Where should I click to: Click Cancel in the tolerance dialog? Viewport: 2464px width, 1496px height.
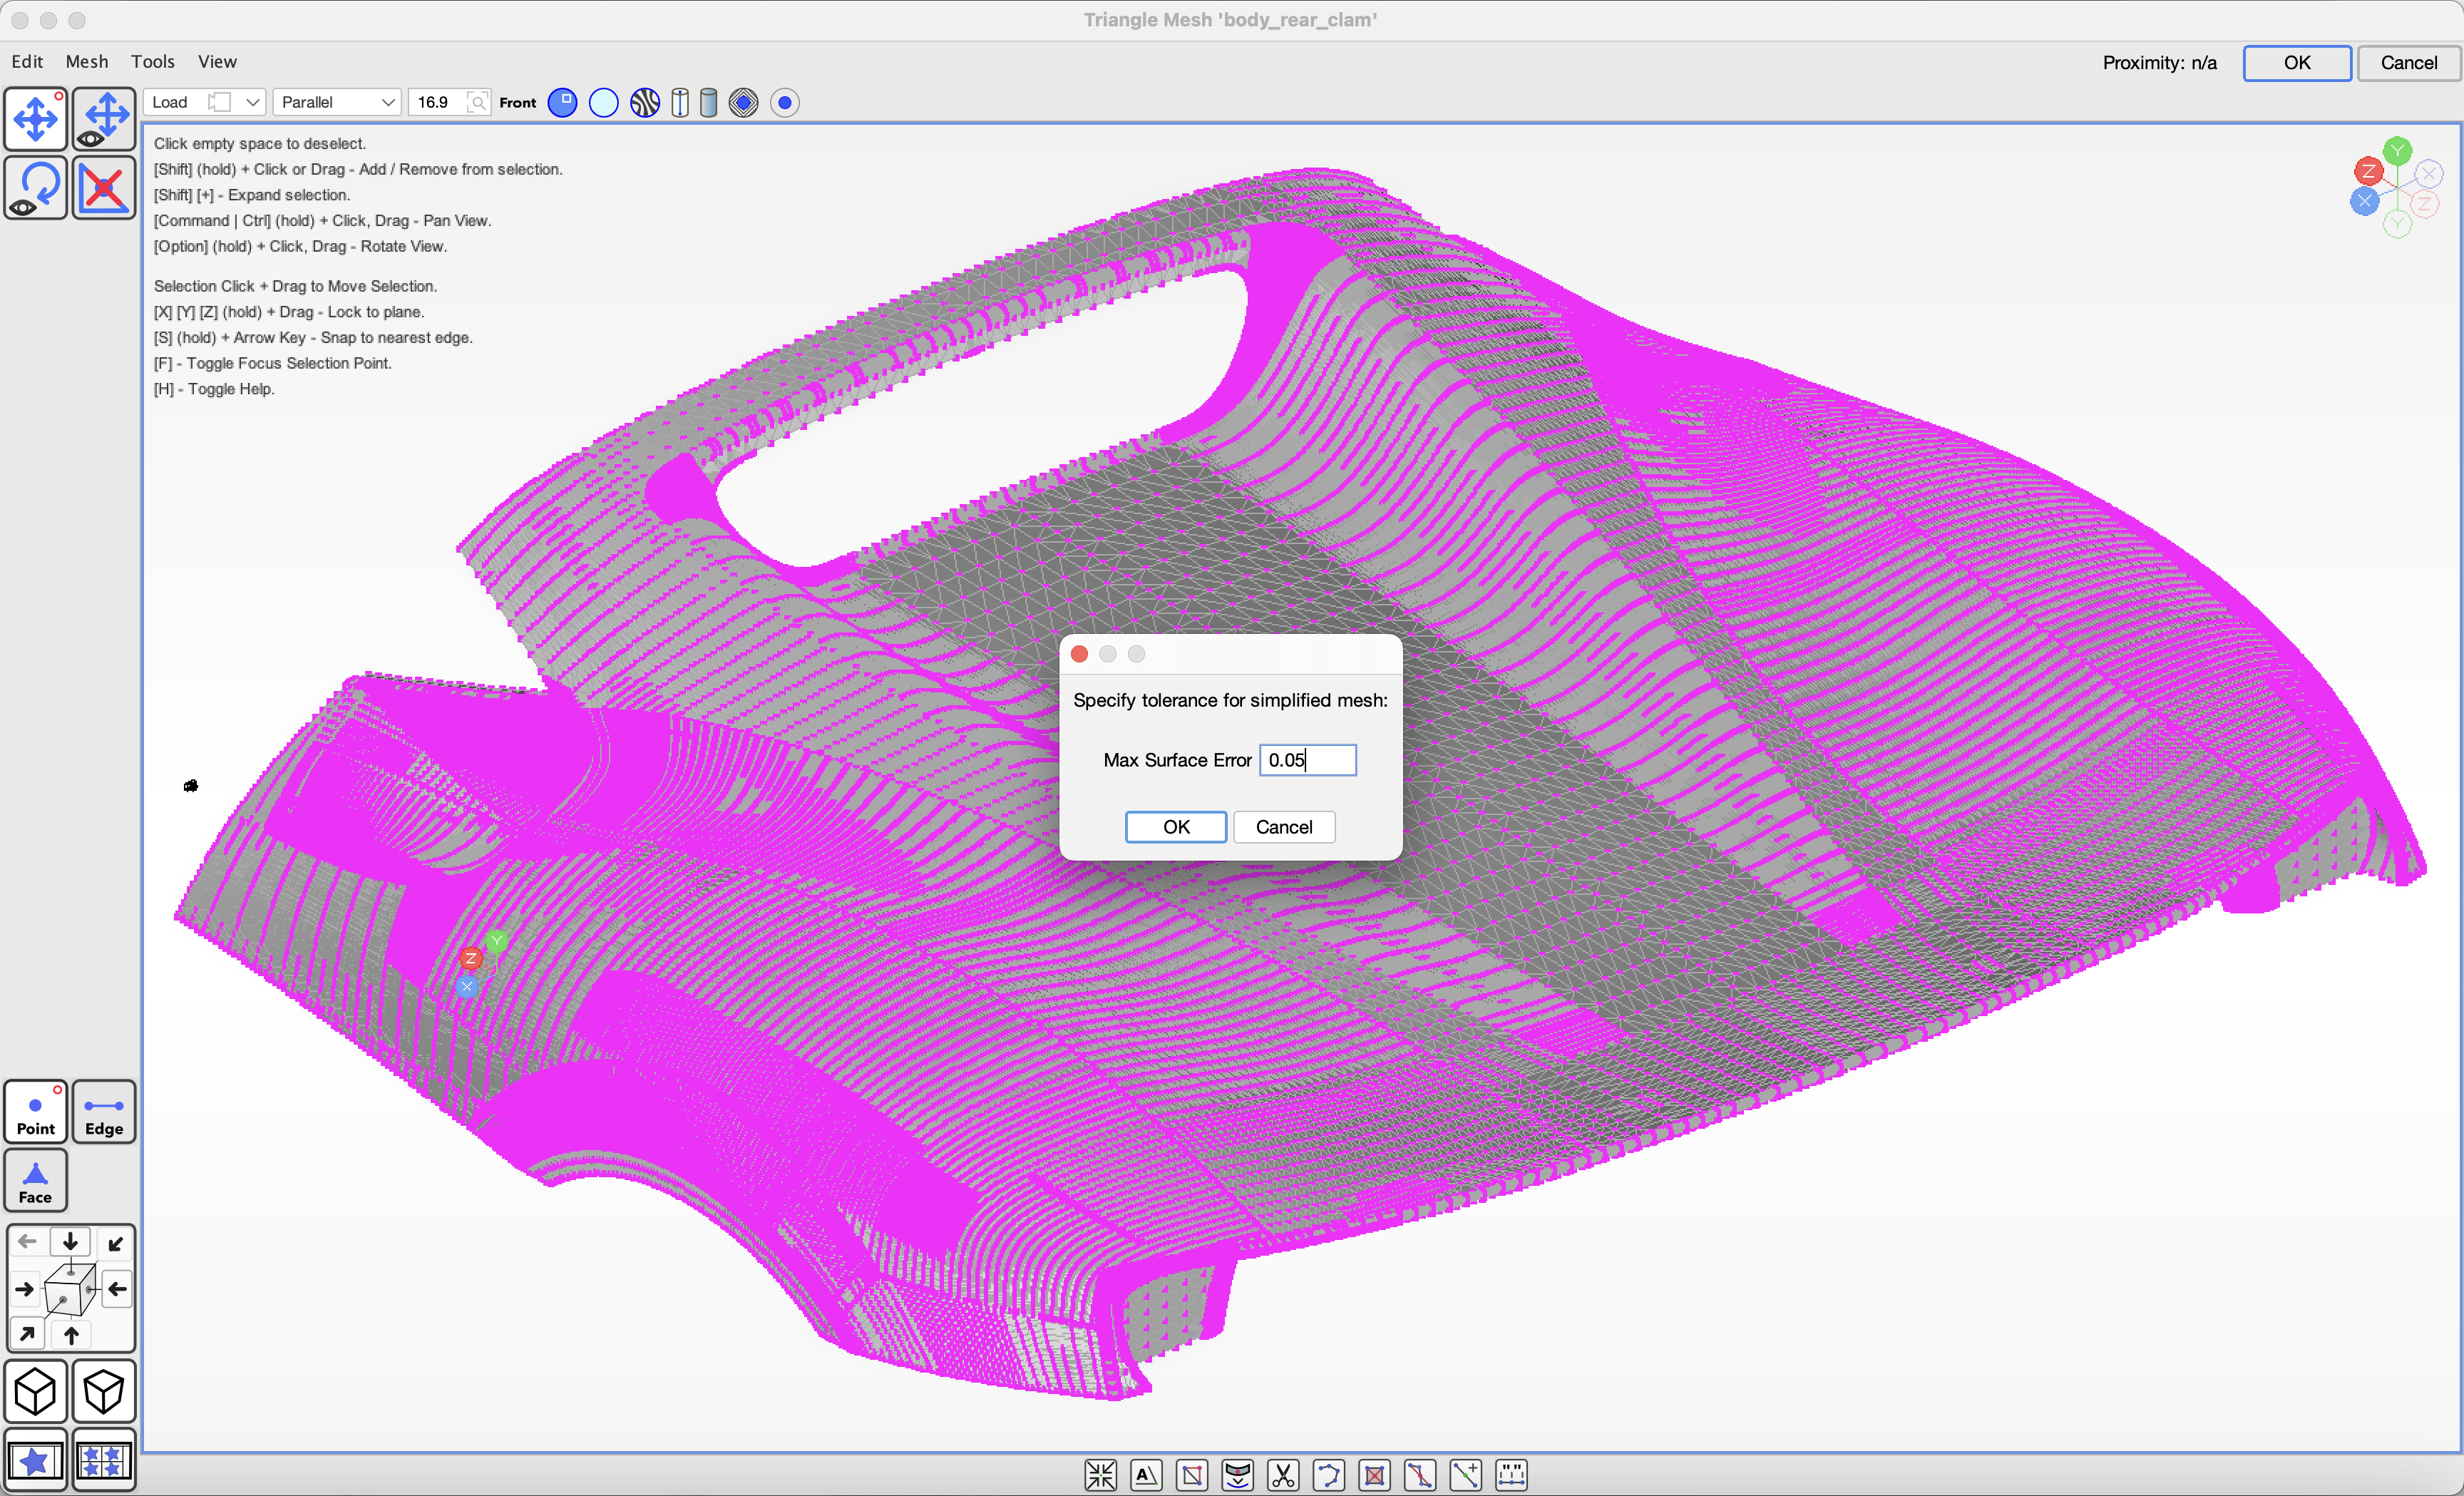(1283, 827)
